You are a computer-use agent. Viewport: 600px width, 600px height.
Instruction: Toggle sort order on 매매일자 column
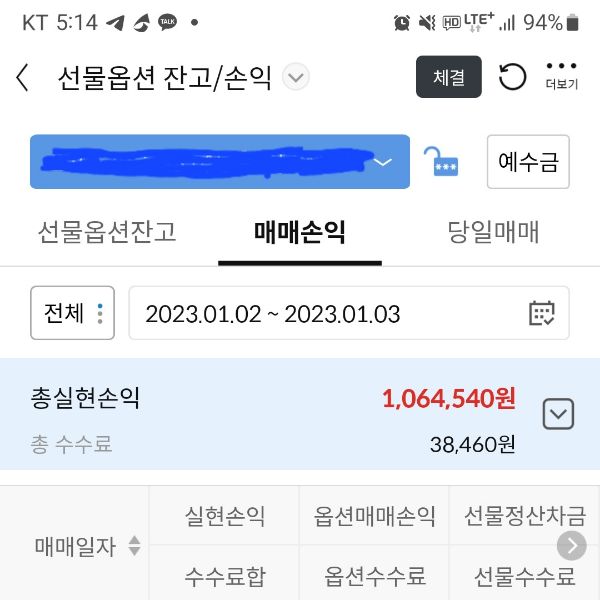coord(134,546)
